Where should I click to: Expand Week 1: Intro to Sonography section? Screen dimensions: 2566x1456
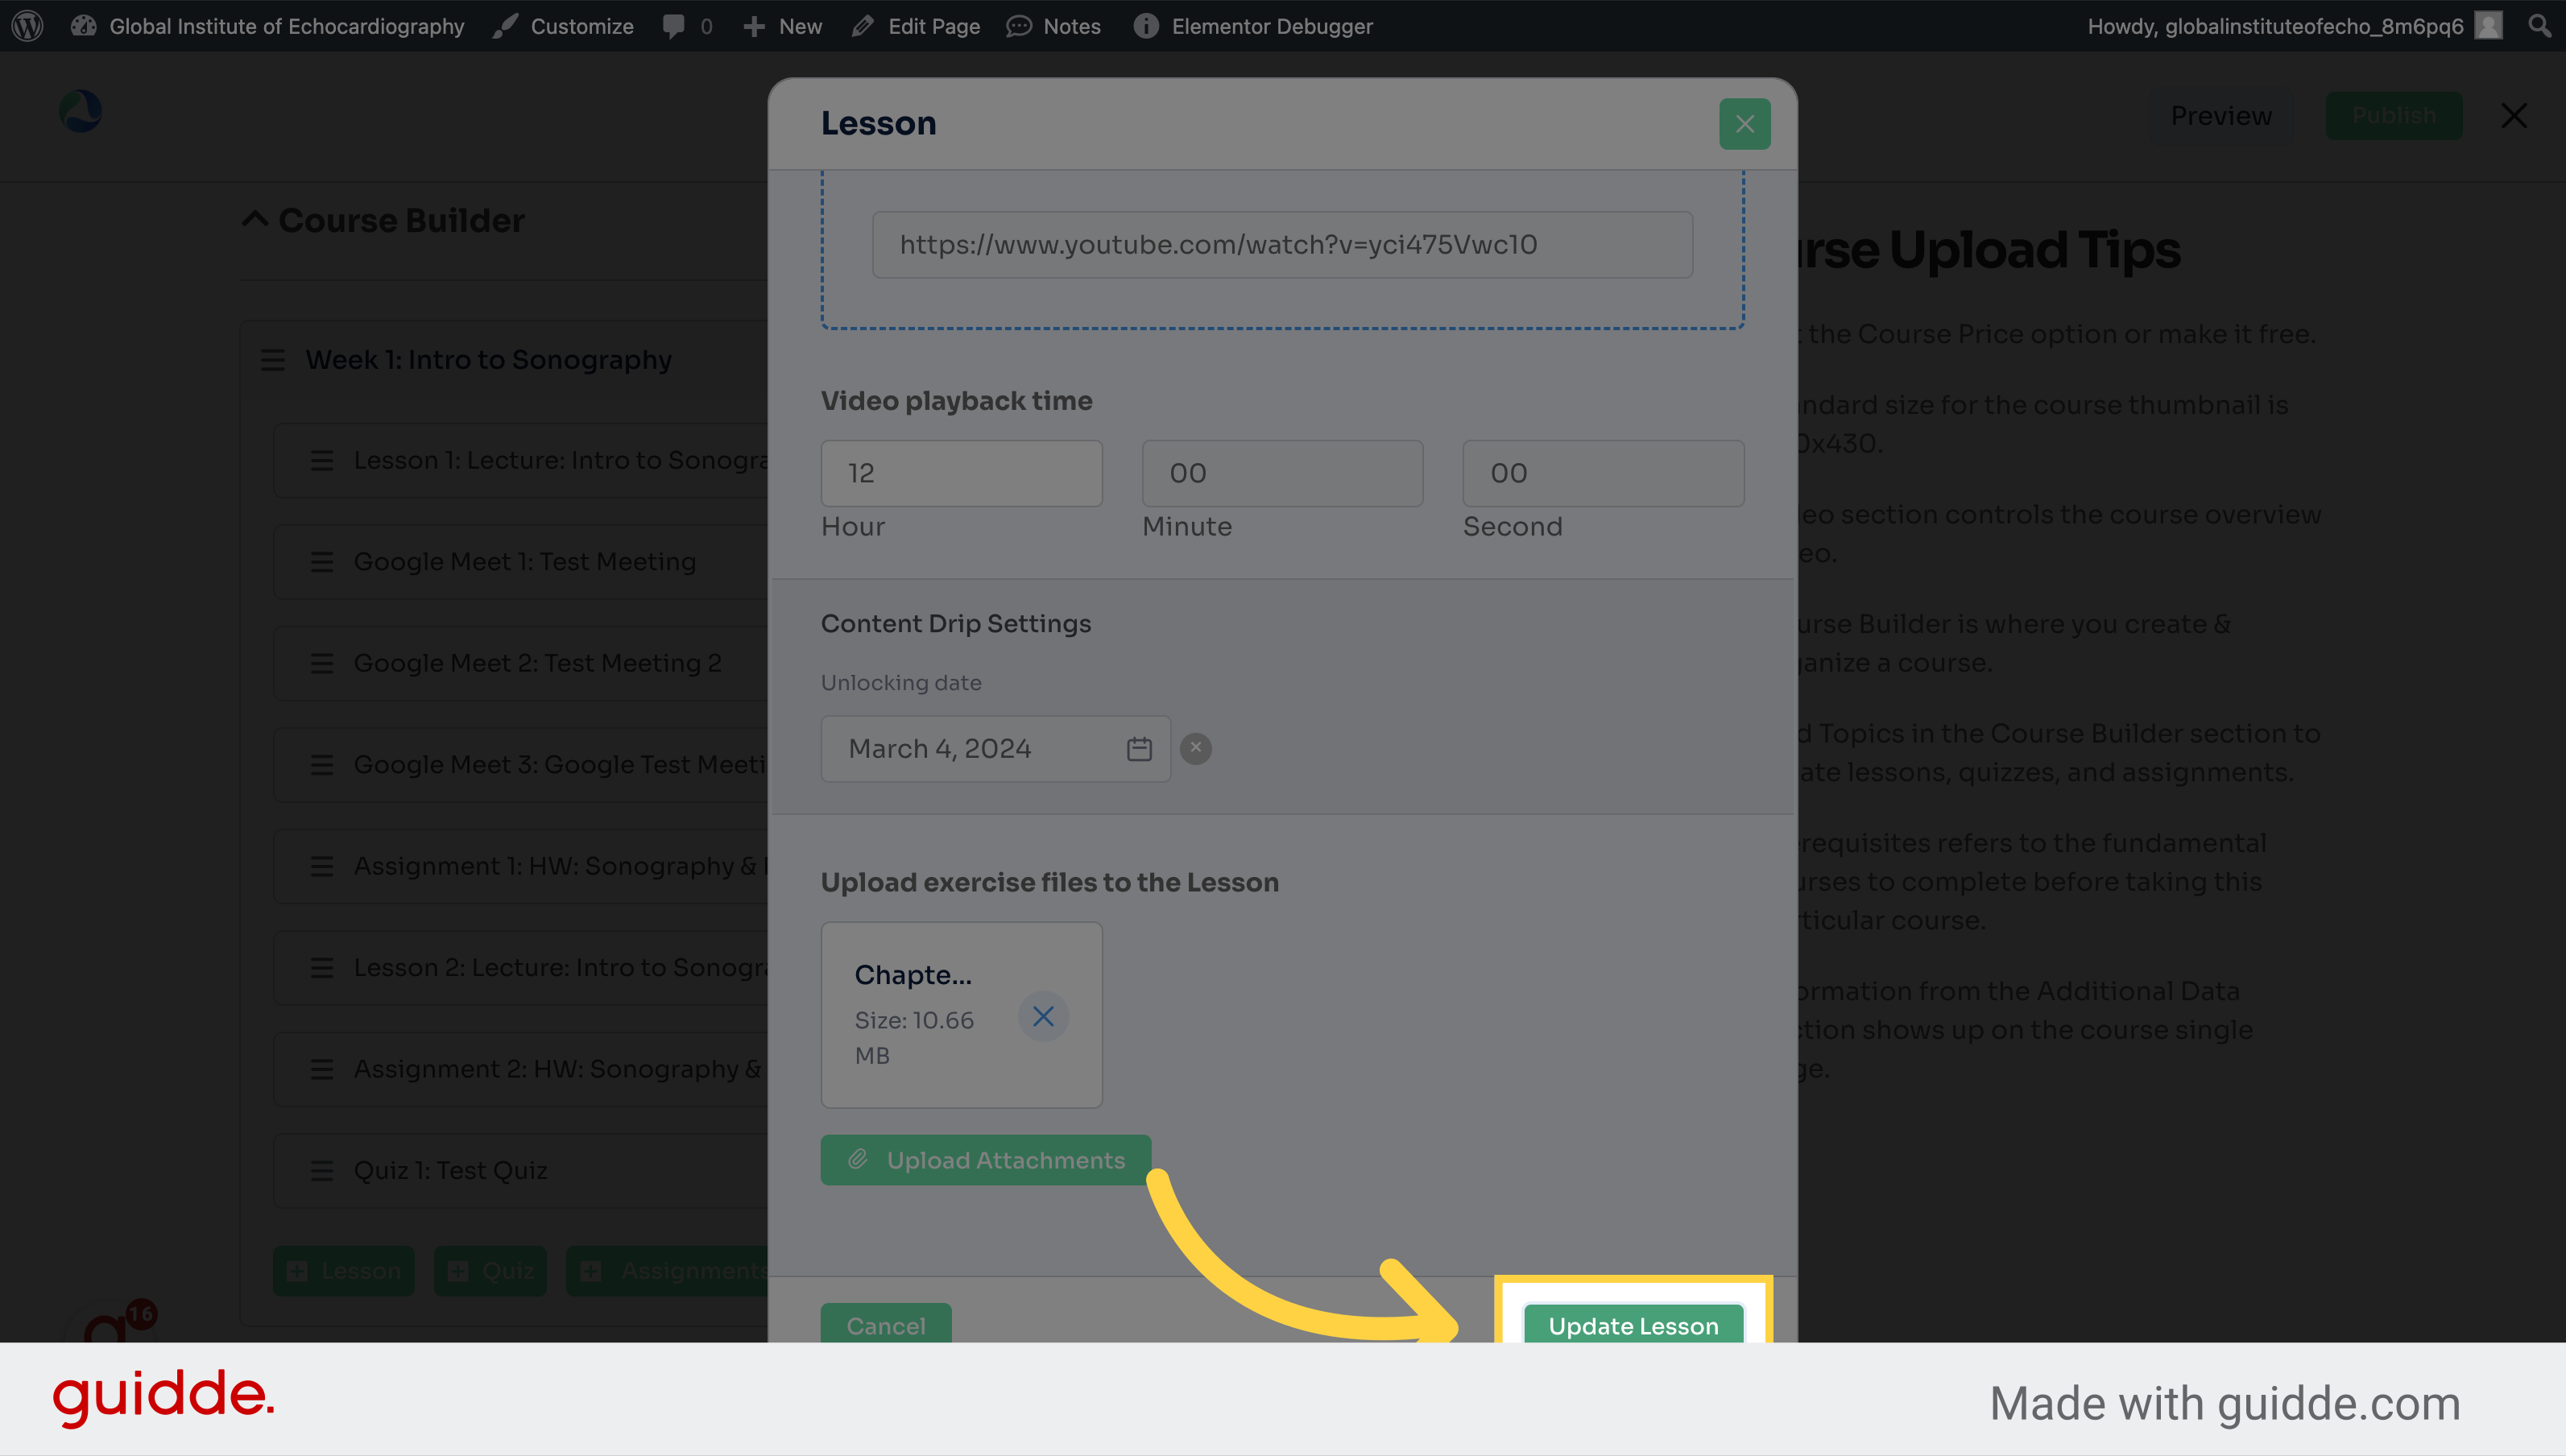tap(488, 360)
